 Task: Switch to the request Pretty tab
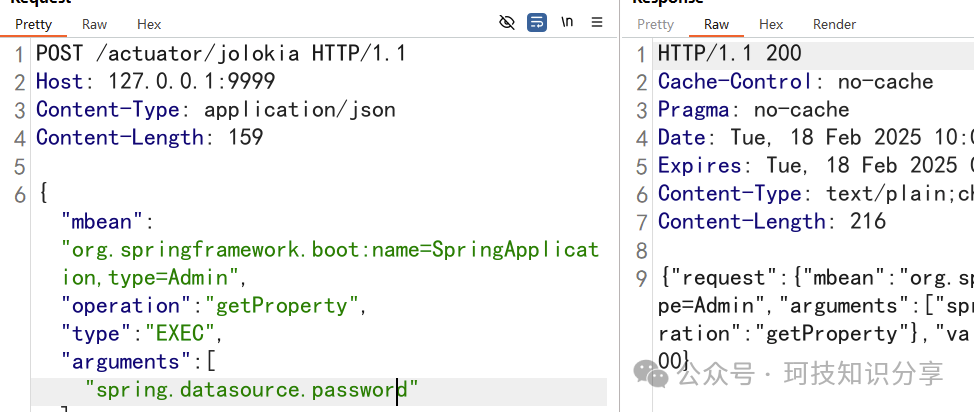pos(33,24)
